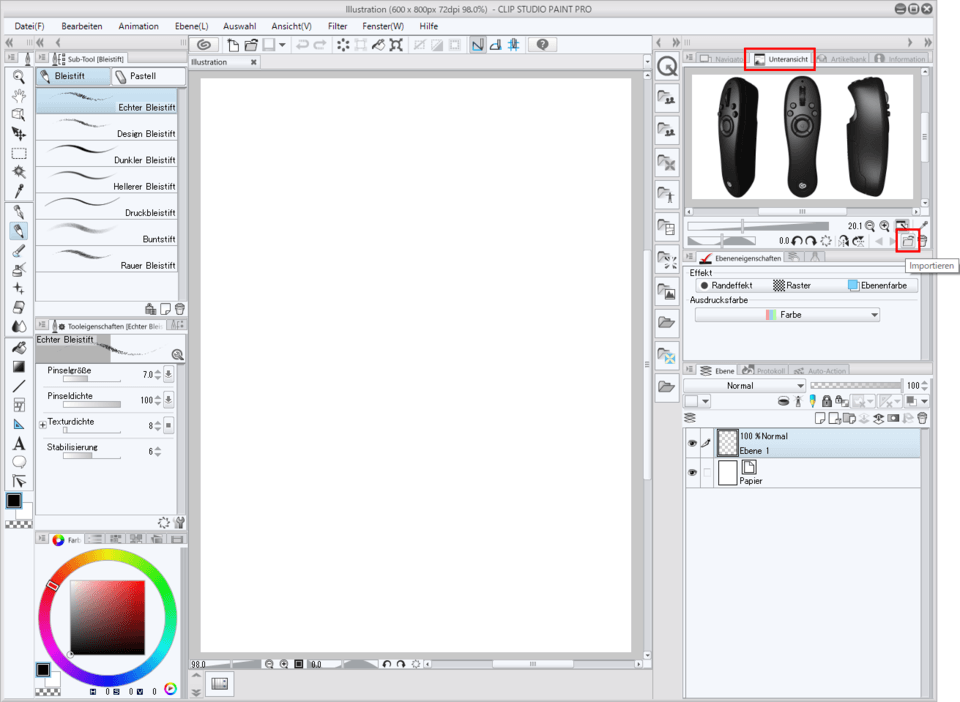Pick a red hue on the color wheel
Image resolution: width=960 pixels, height=702 pixels.
(52, 585)
